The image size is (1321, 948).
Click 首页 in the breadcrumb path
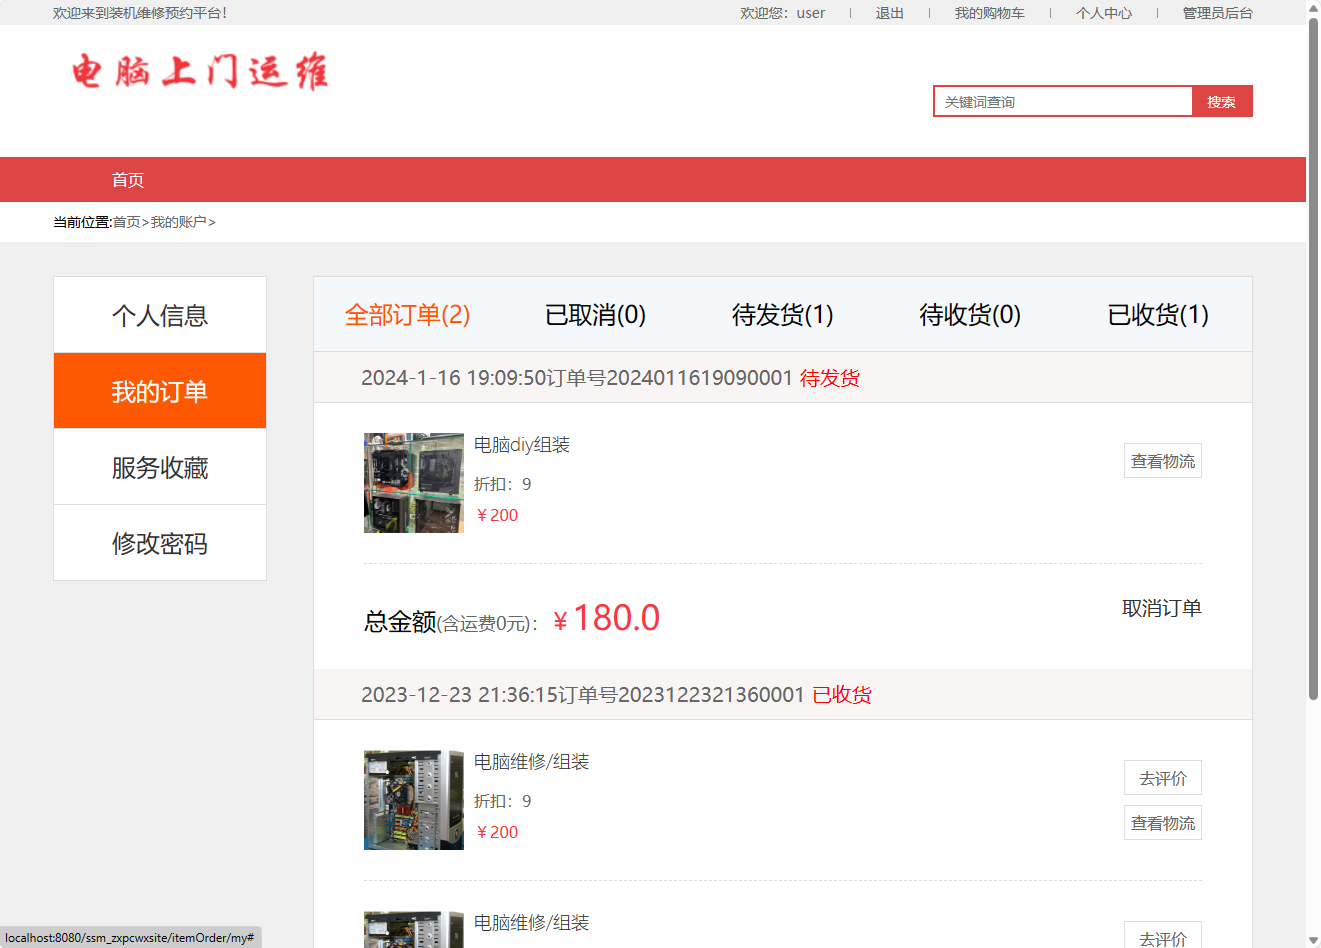point(126,221)
